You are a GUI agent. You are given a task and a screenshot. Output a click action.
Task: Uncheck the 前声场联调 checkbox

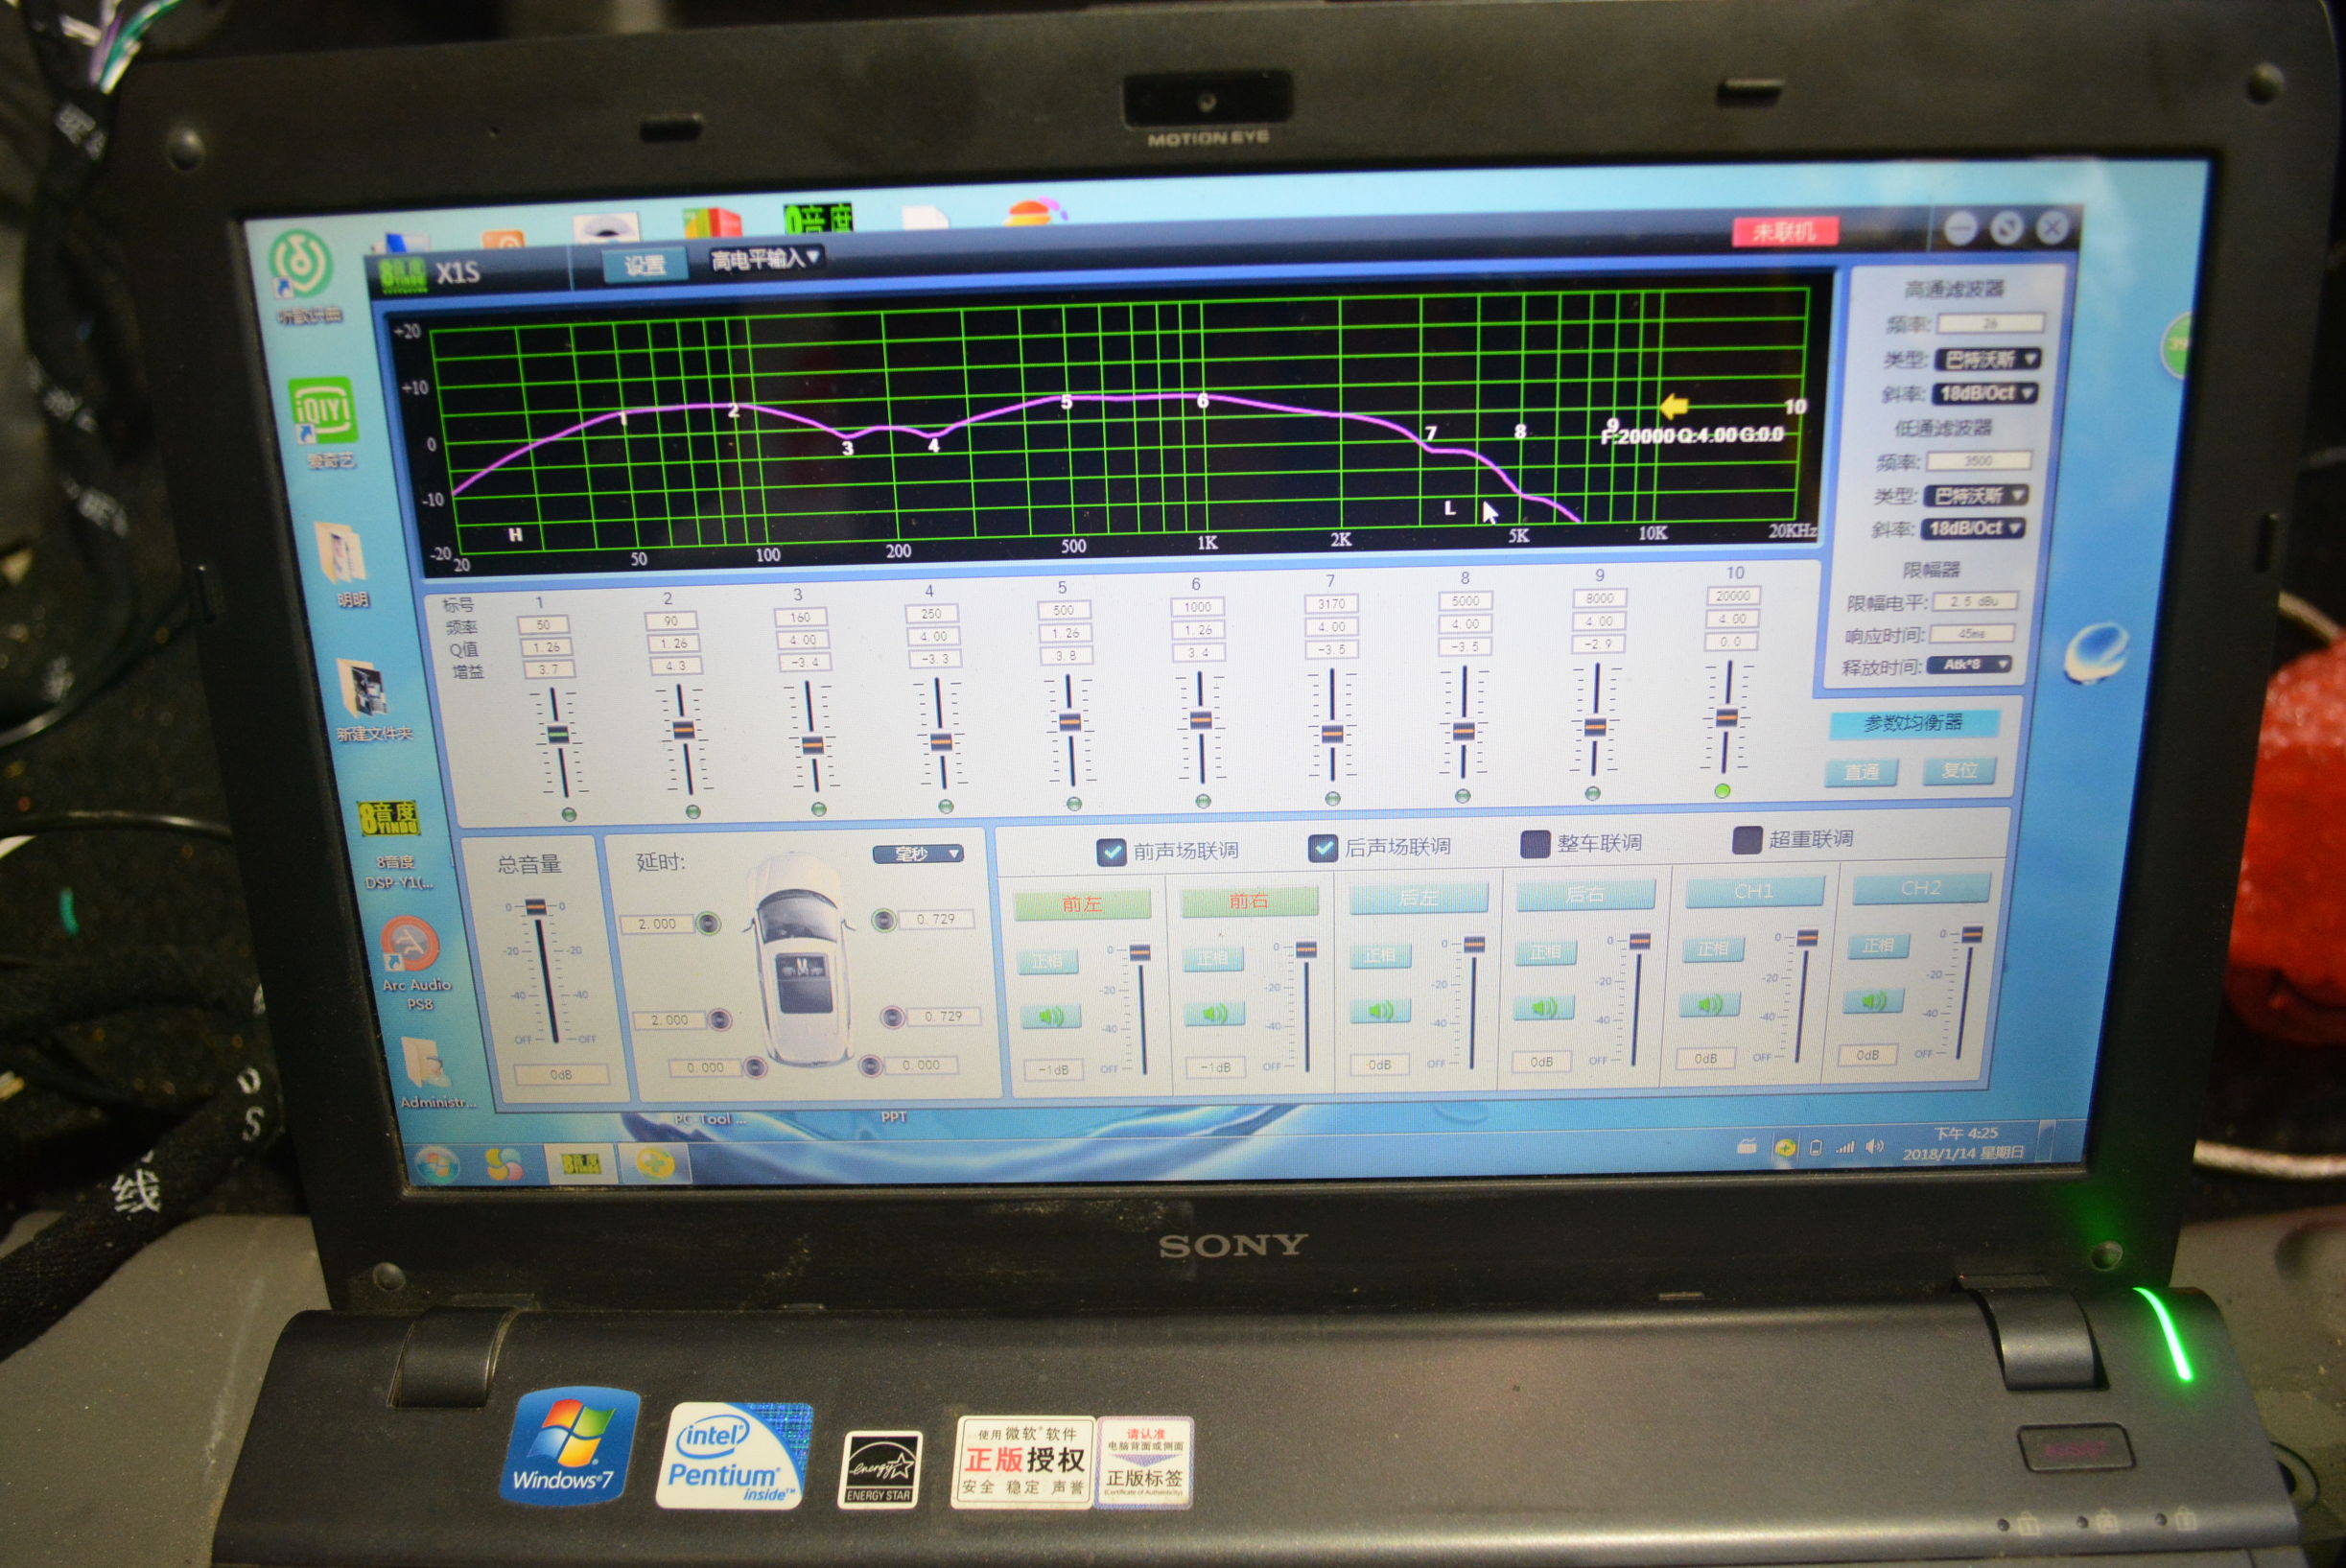[x=1110, y=851]
